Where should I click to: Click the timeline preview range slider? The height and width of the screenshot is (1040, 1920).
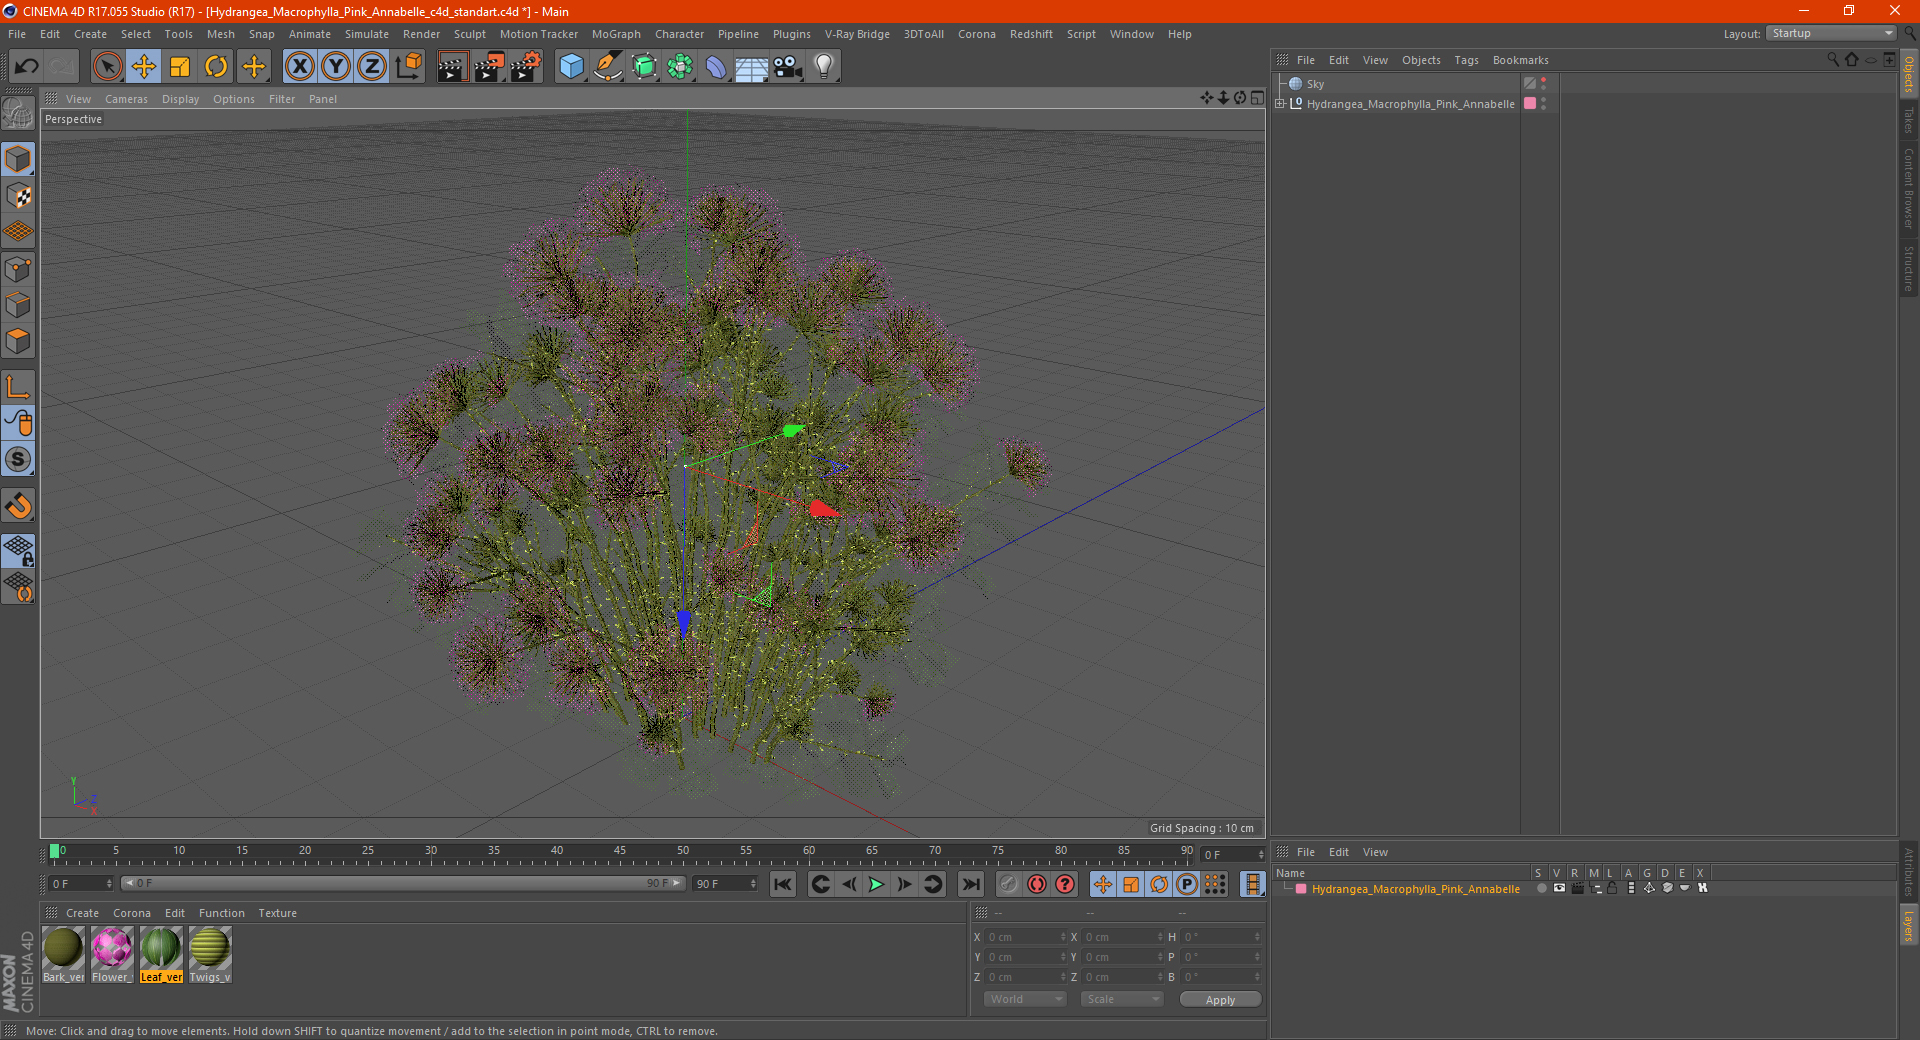click(402, 883)
